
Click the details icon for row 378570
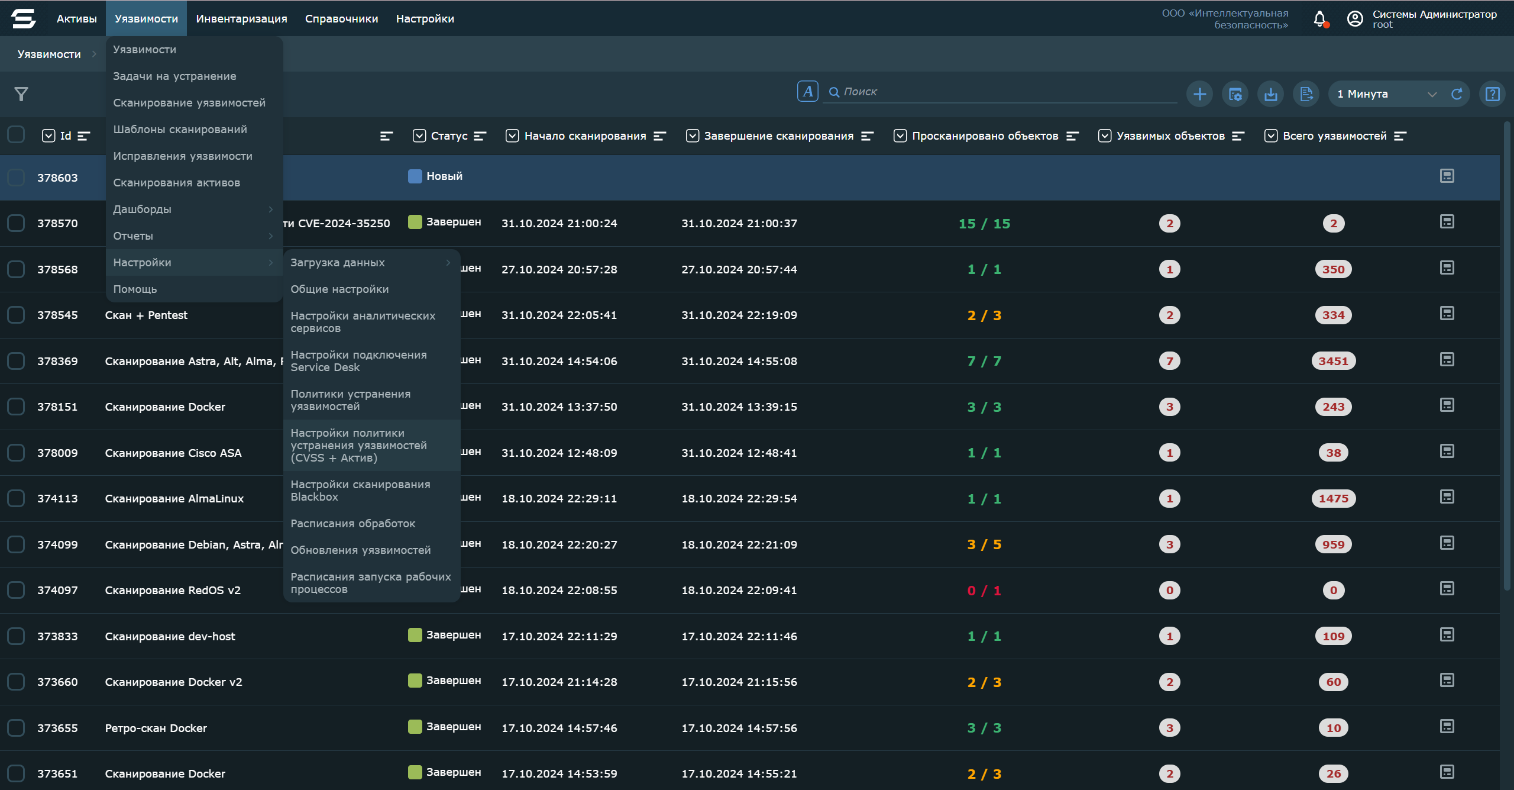1446,222
